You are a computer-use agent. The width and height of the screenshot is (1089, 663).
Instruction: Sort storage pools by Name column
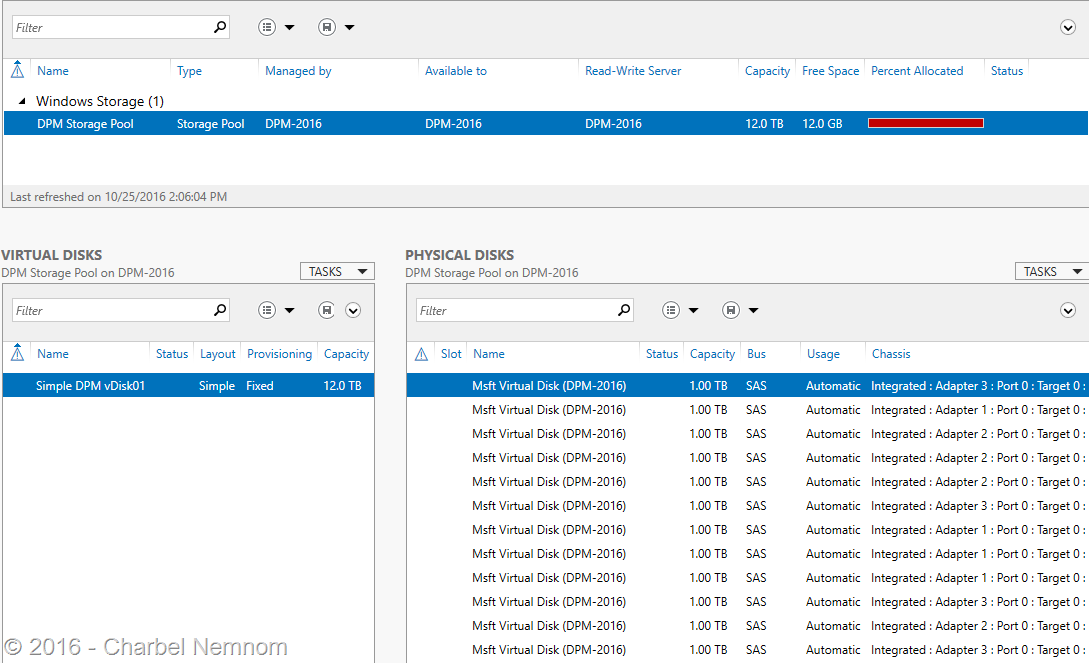(53, 71)
